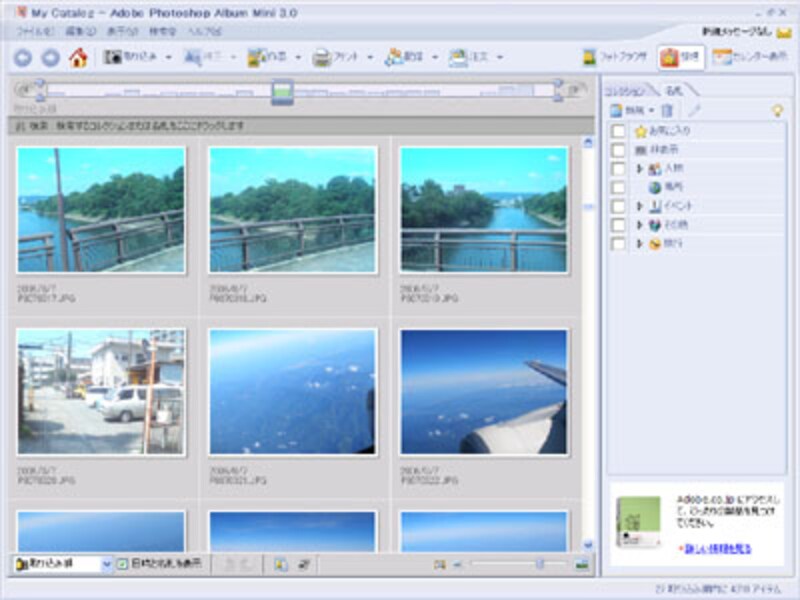Click the rotate left icon in bottom bar

pos(230,564)
